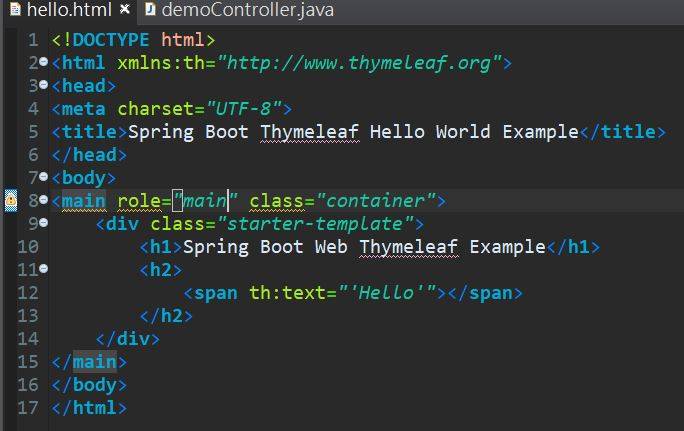Click the opening title tag on line 5
This screenshot has width=684, height=431.
89,132
